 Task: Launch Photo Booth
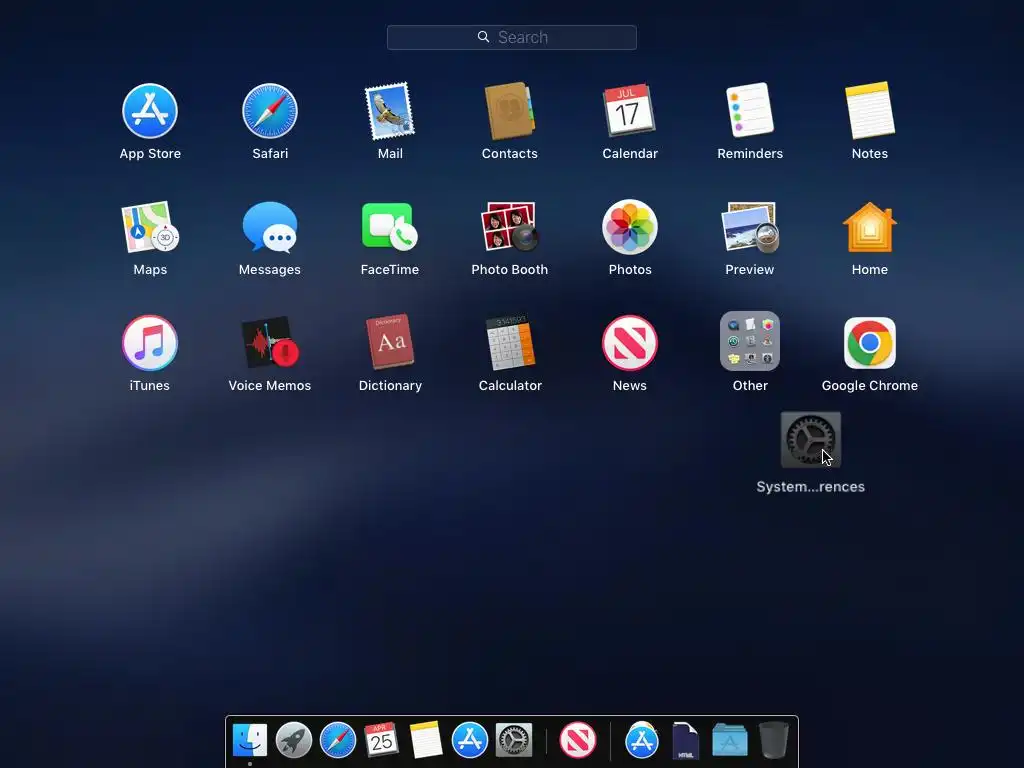click(x=509, y=226)
